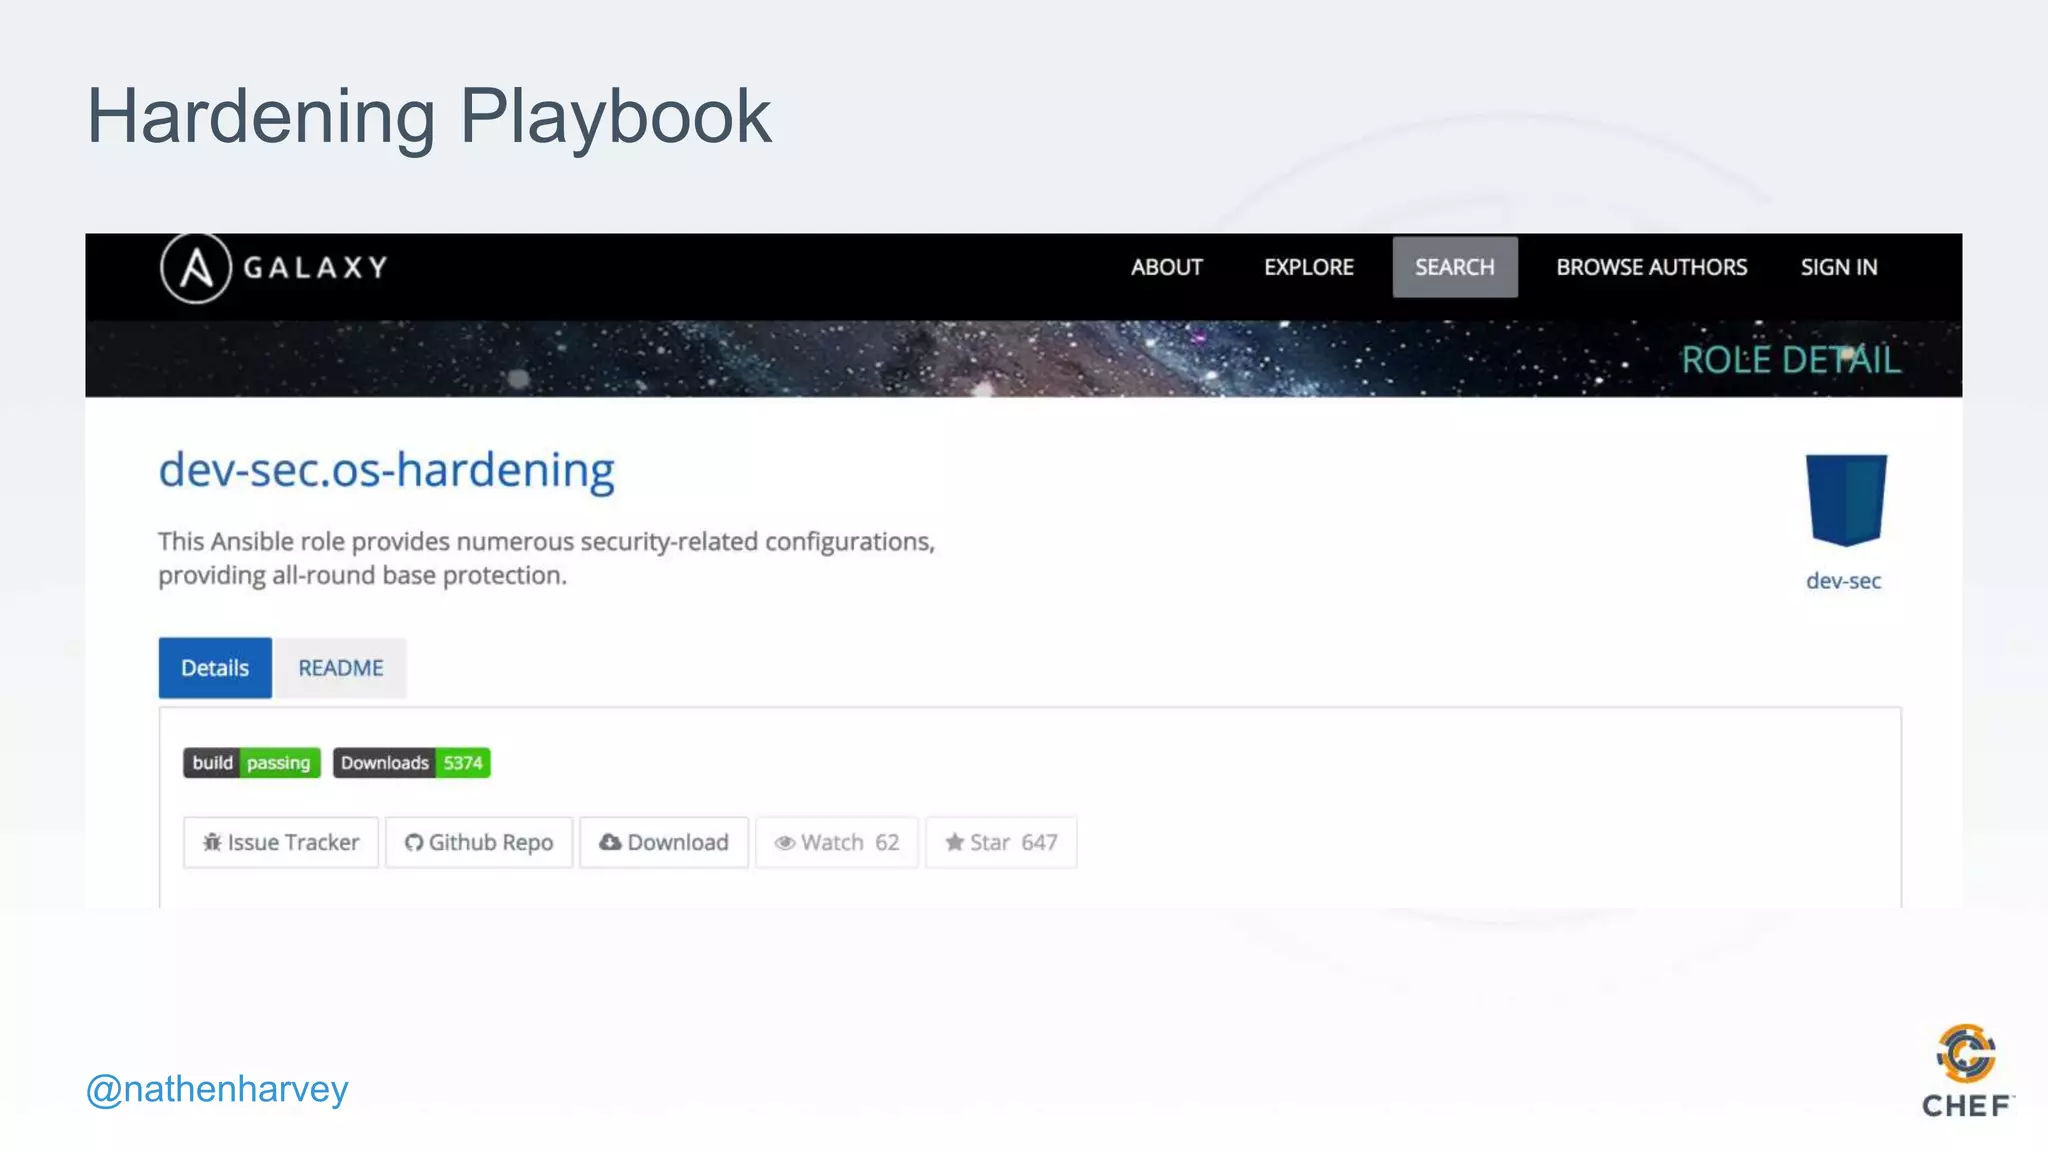
Task: Click the Download button
Action: point(664,843)
